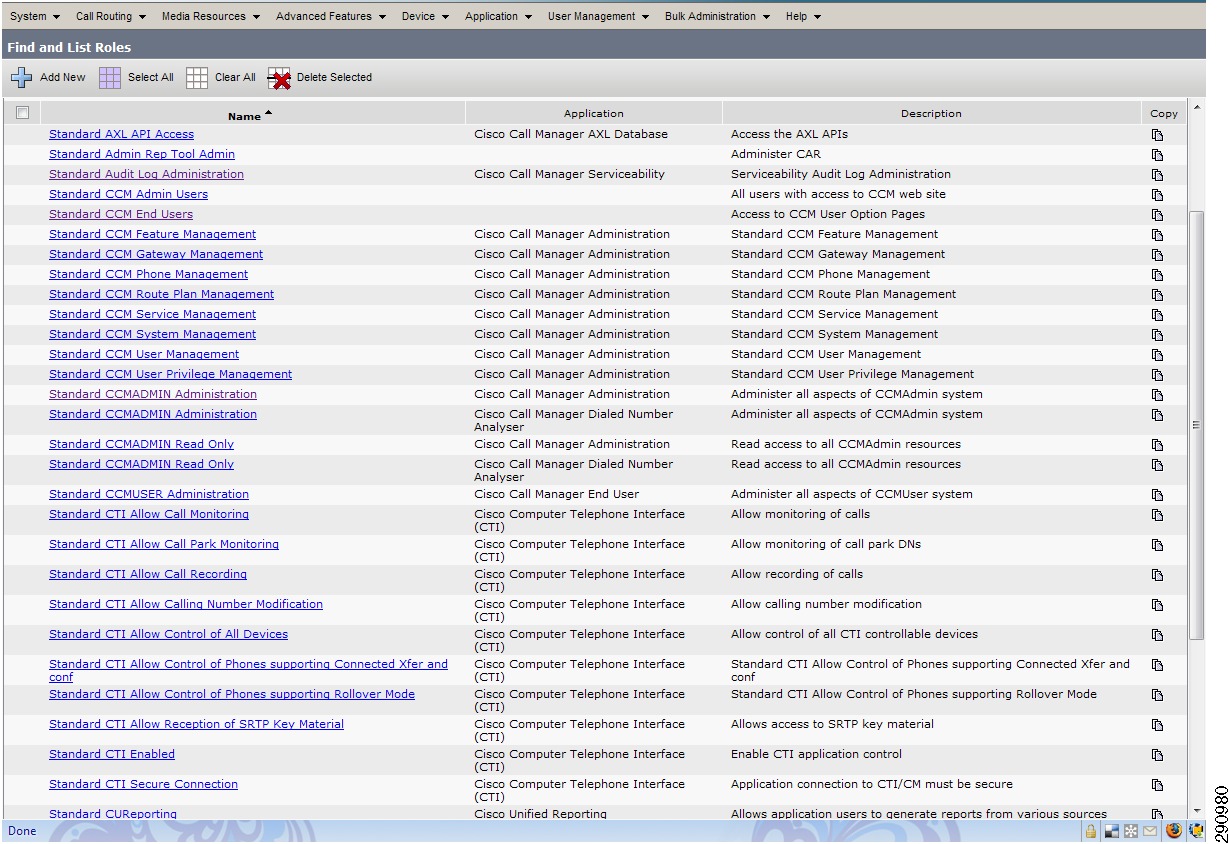
Task: Click the Firefox icon in status bar
Action: tap(1174, 831)
